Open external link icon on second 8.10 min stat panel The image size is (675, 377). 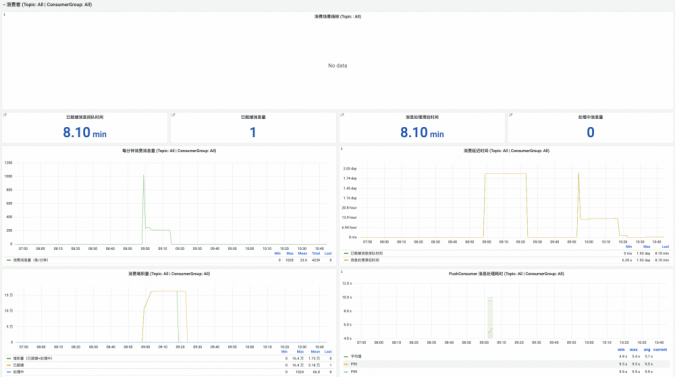coord(342,115)
